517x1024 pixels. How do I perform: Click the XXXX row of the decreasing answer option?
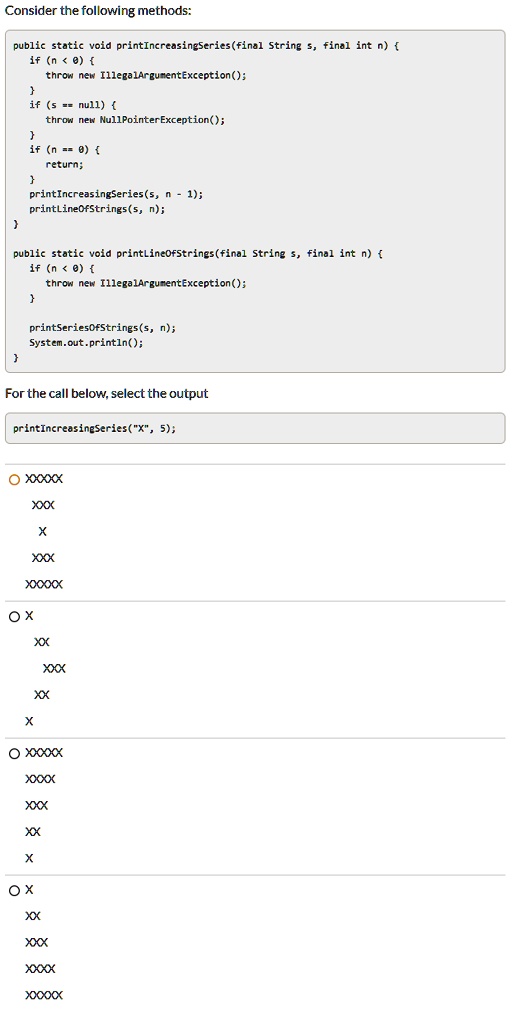click(40, 779)
